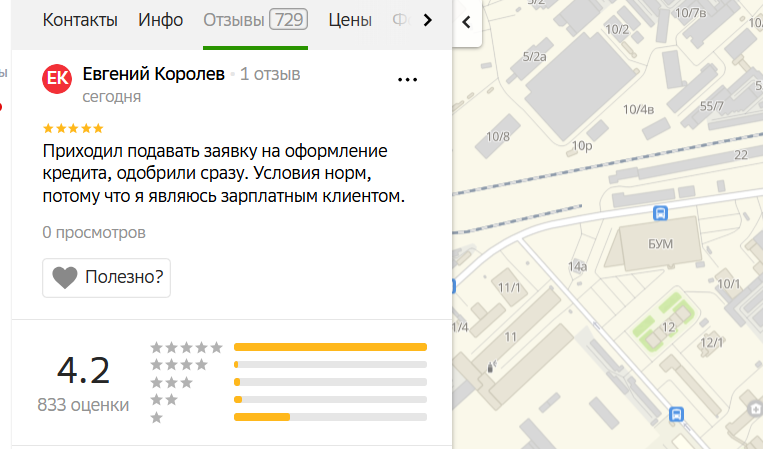Click the 833 оценки label
The image size is (763, 449).
[x=83, y=405]
